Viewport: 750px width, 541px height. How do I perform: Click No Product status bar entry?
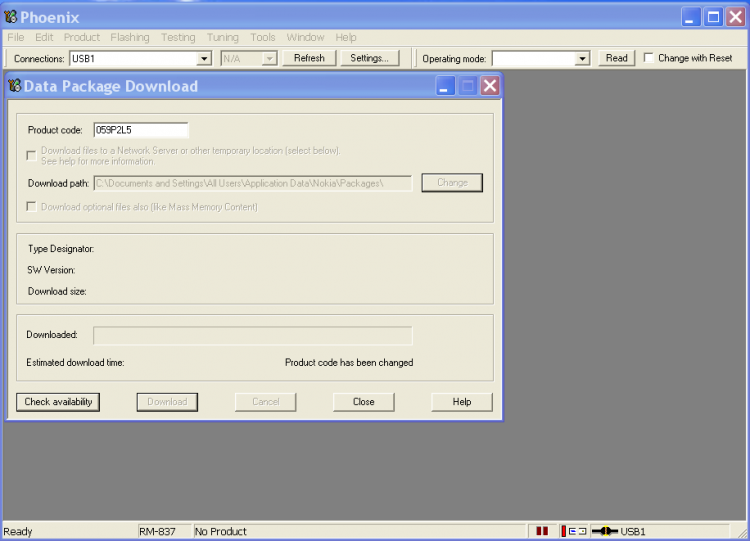point(221,531)
